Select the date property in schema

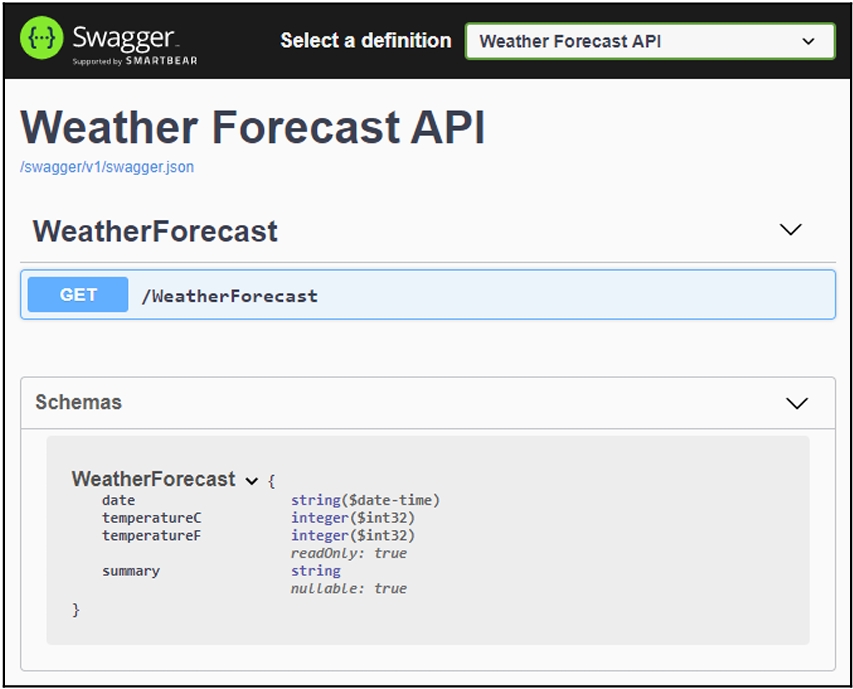[x=118, y=500]
